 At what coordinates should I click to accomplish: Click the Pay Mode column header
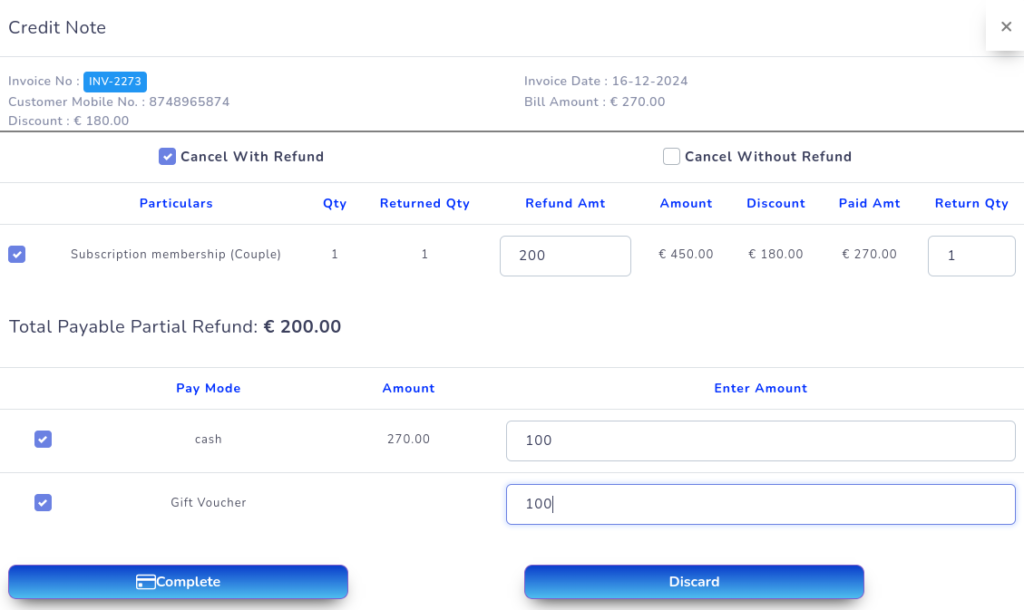point(208,388)
